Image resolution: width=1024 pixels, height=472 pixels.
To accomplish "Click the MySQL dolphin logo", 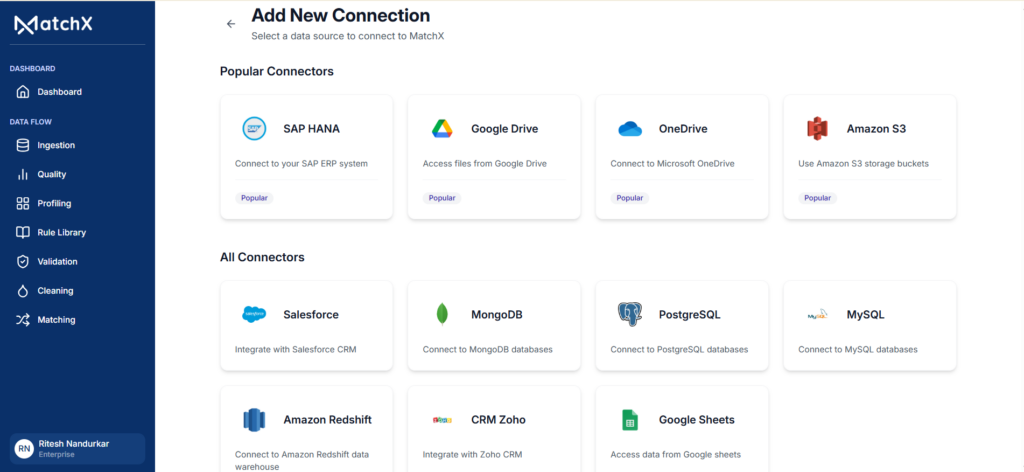I will point(818,315).
